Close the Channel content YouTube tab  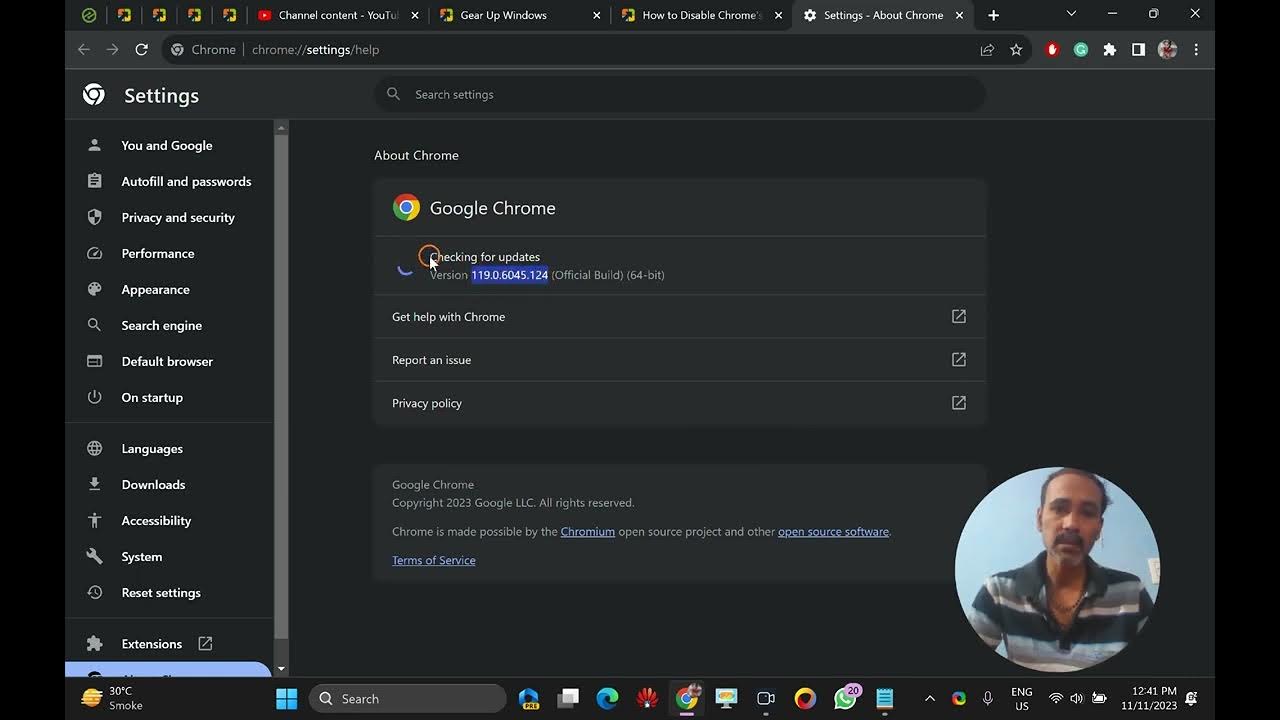pos(415,15)
